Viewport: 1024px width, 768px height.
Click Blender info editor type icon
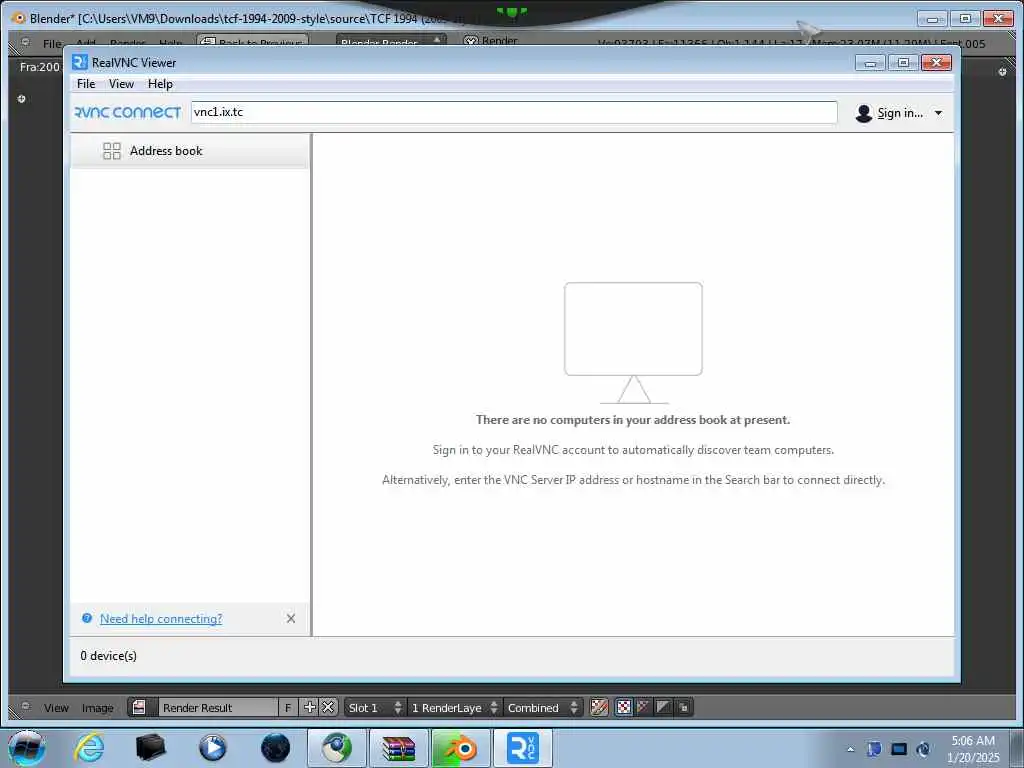(x=25, y=42)
